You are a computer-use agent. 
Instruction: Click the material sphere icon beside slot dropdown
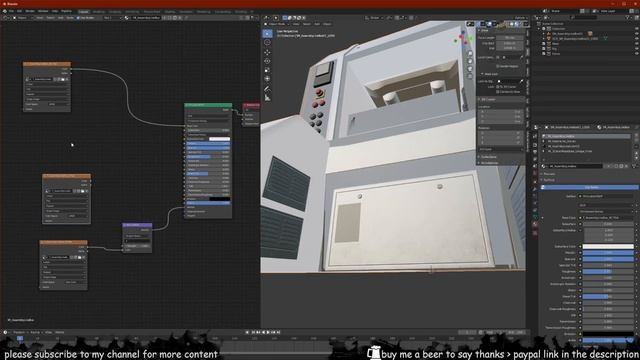coord(127,18)
